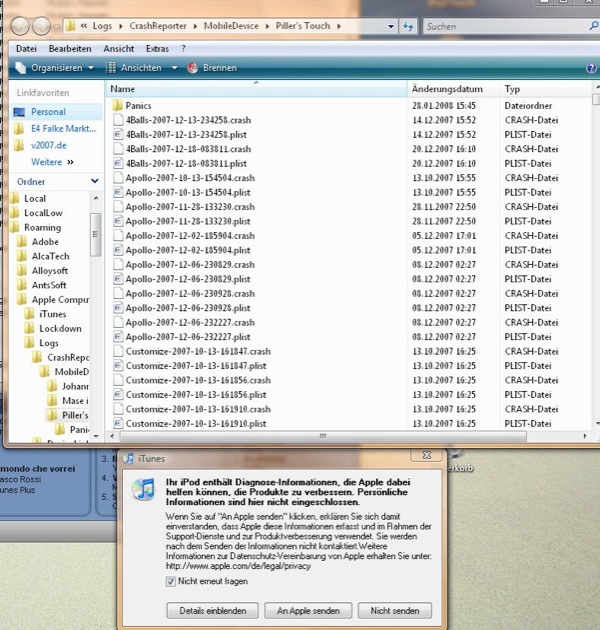This screenshot has height=630, width=600.
Task: Sort by the Änderungsdatum column header
Action: click(x=453, y=89)
